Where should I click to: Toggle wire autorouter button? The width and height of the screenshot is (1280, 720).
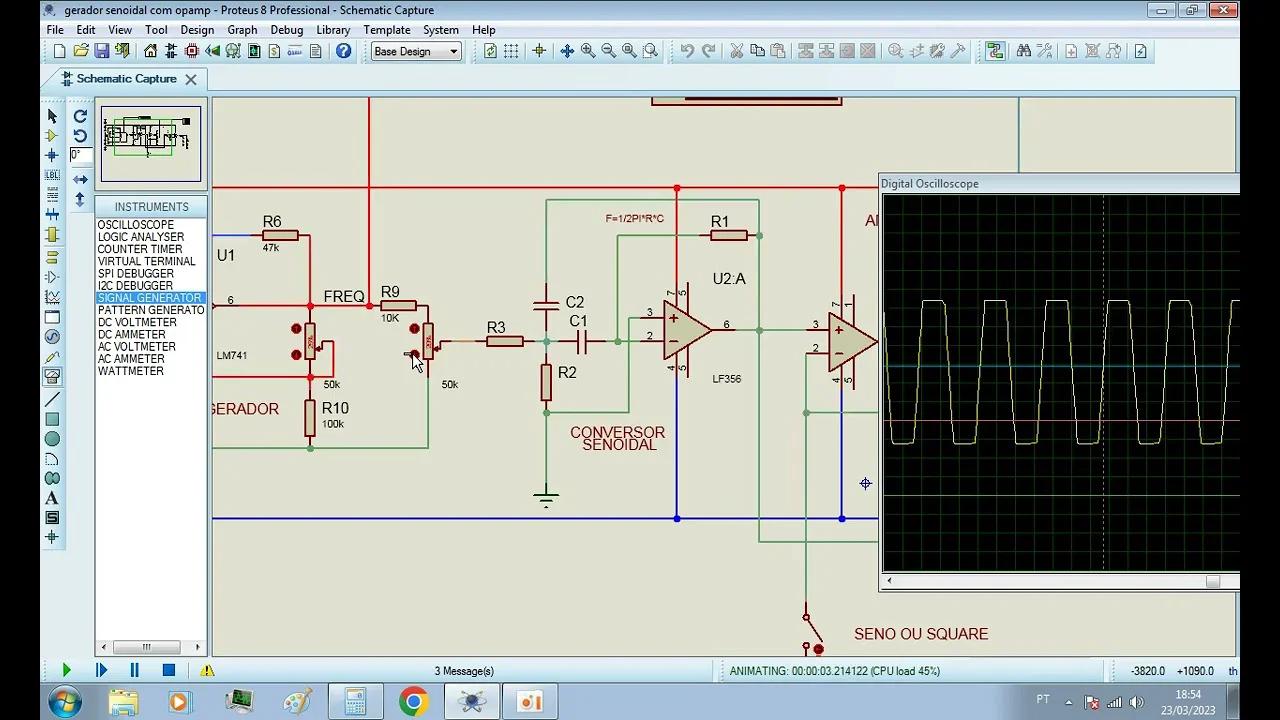(995, 51)
